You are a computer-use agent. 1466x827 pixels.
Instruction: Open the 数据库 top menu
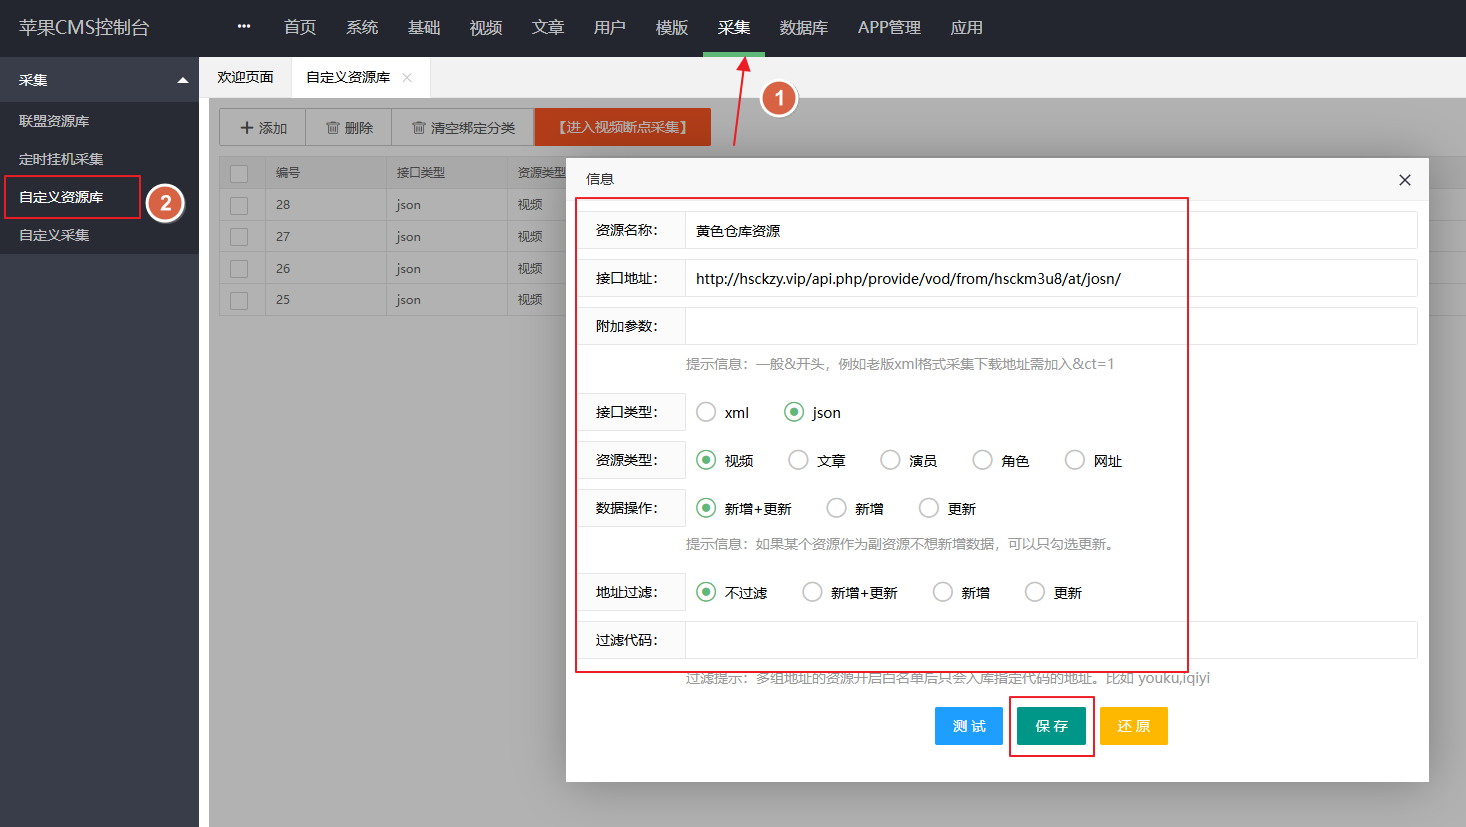click(x=803, y=28)
